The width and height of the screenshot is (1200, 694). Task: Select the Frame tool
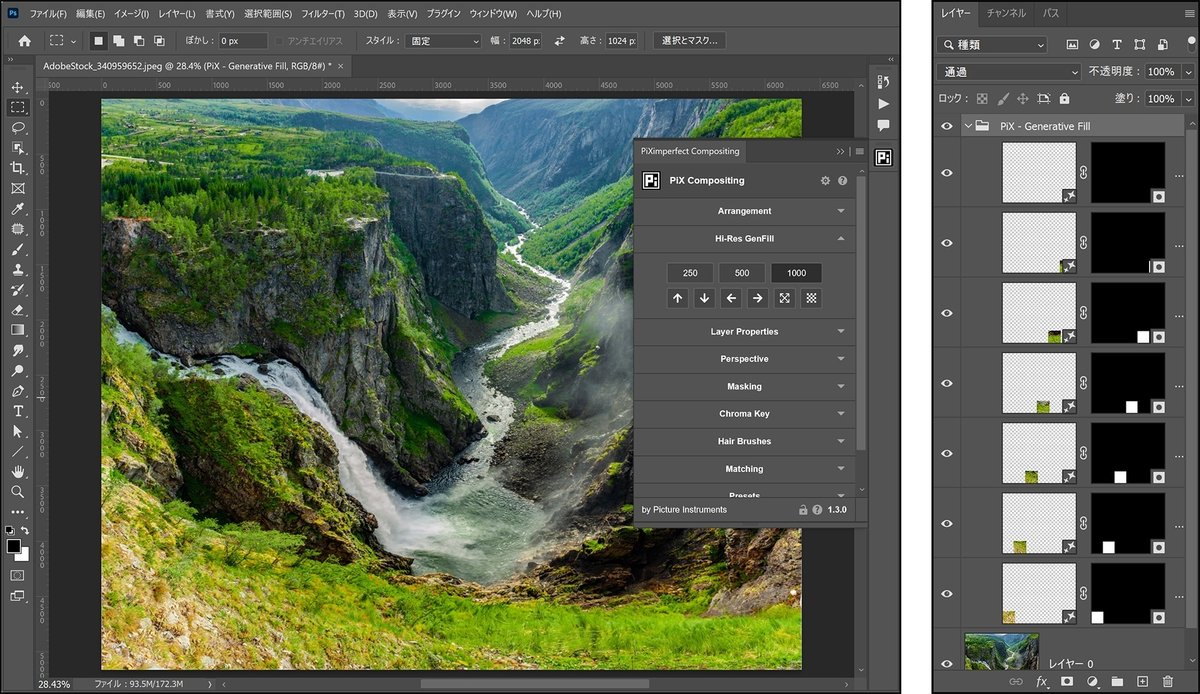point(18,188)
